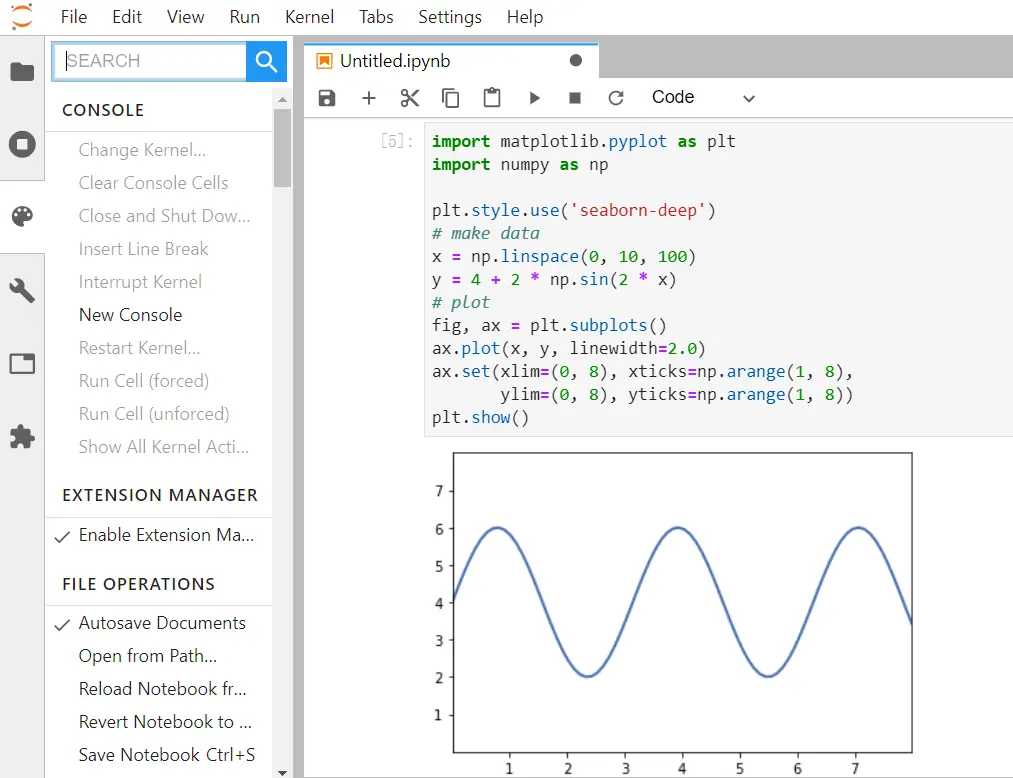Open the Code cell type dropdown
This screenshot has height=778, width=1013.
702,98
